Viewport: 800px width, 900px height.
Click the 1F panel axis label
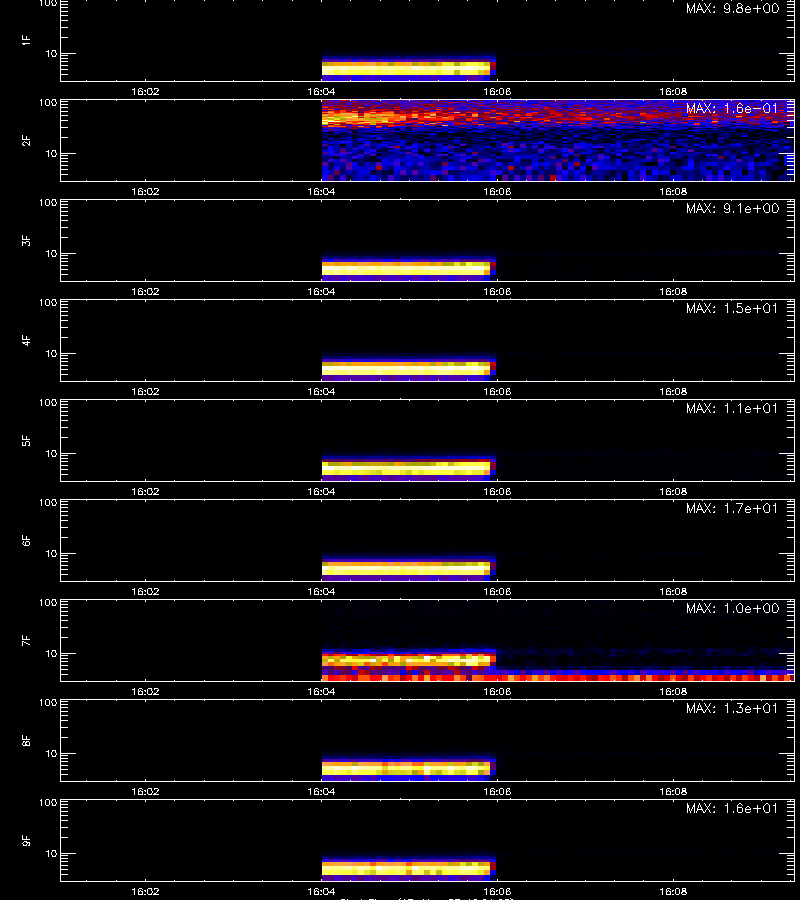point(26,40)
